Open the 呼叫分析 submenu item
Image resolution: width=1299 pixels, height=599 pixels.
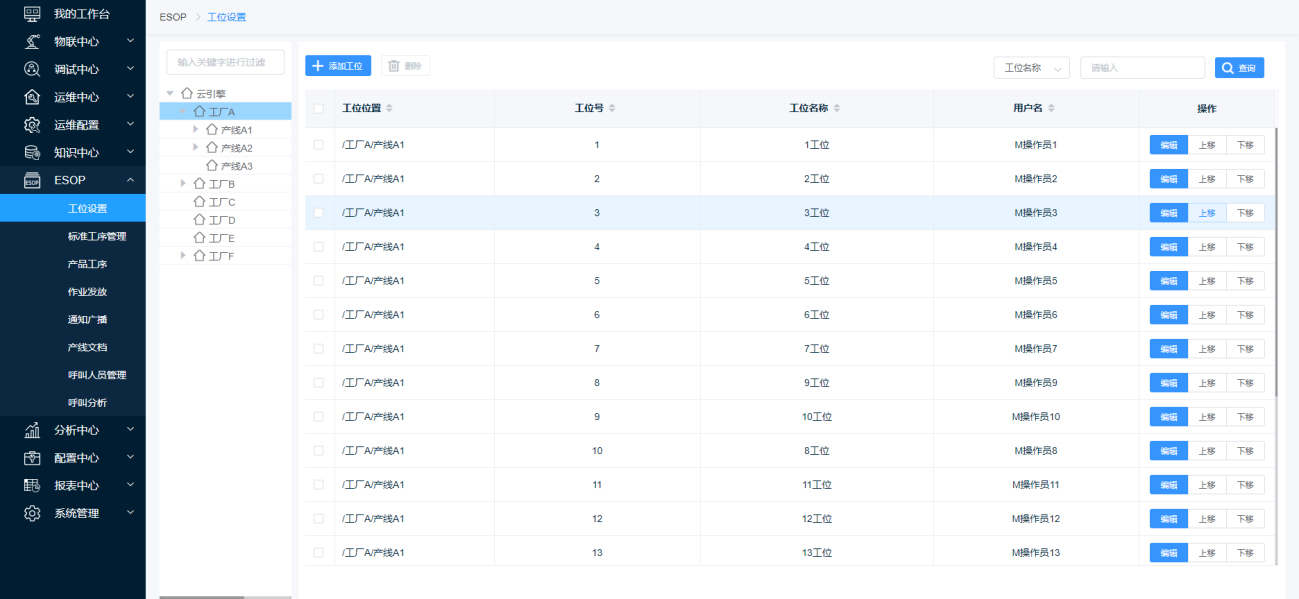73,403
